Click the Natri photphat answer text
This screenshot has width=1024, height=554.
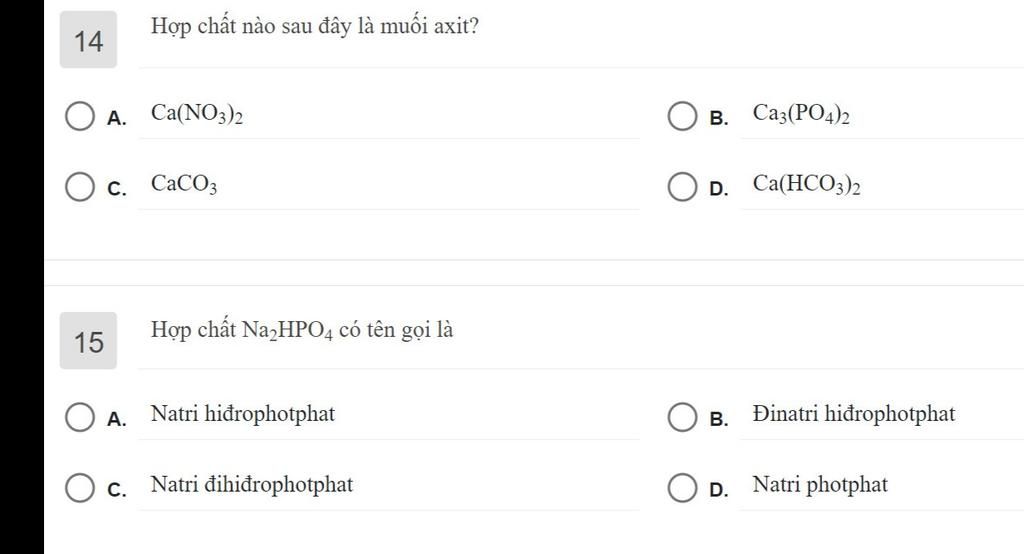point(820,485)
